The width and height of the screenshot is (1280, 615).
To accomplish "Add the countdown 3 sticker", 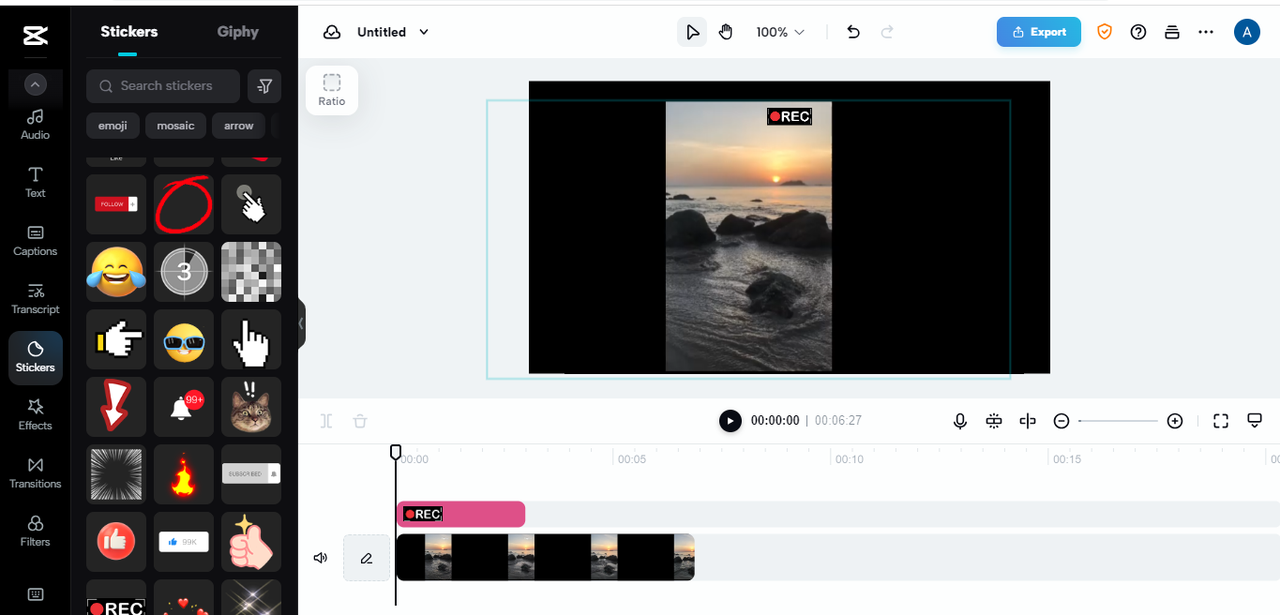I will [183, 271].
